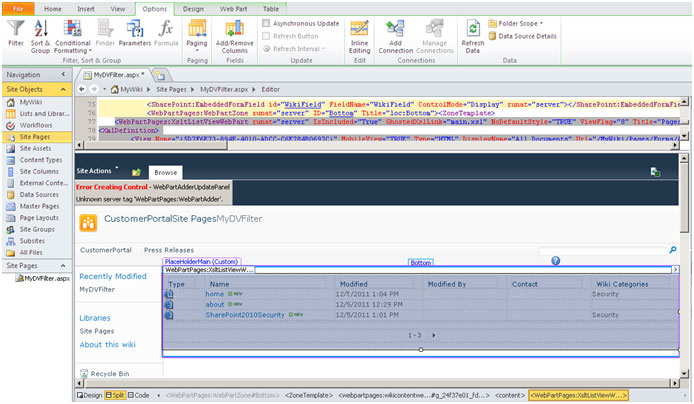Viewport: 694px width, 404px height.
Task: Open the Design ribbon tab
Action: pyautogui.click(x=193, y=9)
